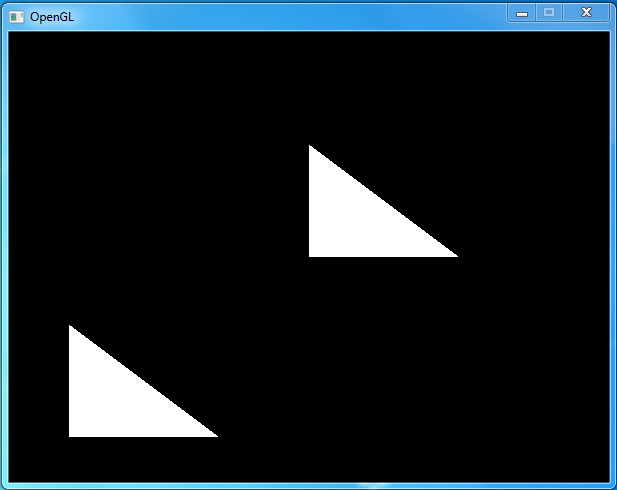Viewport: 617px width, 490px height.
Task: Maximize the OpenGL window
Action: click(549, 13)
